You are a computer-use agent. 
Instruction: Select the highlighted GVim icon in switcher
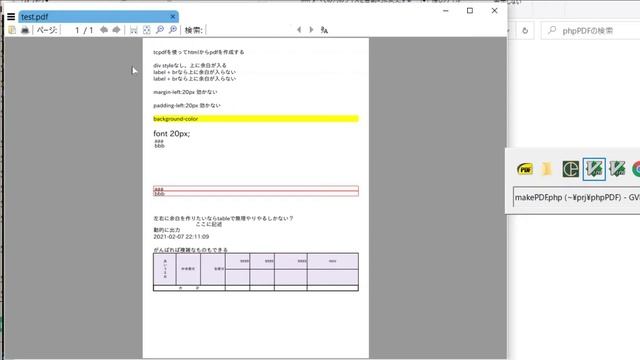[594, 169]
